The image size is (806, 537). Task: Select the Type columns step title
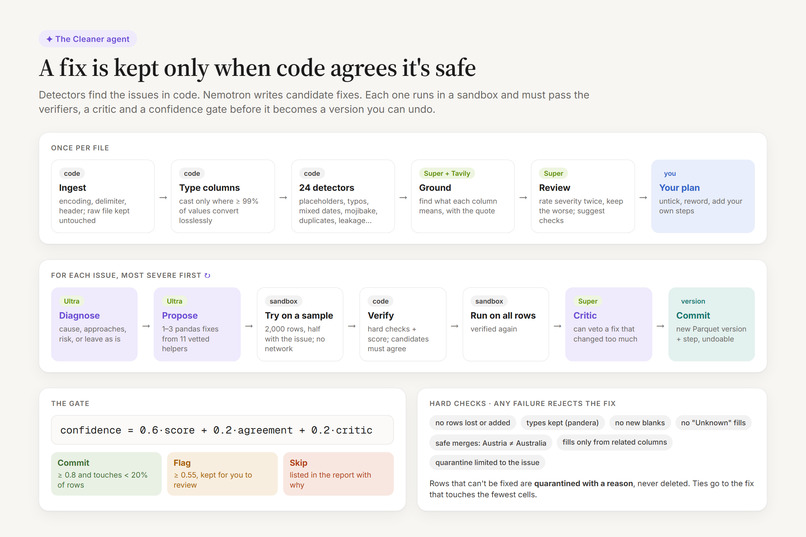point(209,188)
